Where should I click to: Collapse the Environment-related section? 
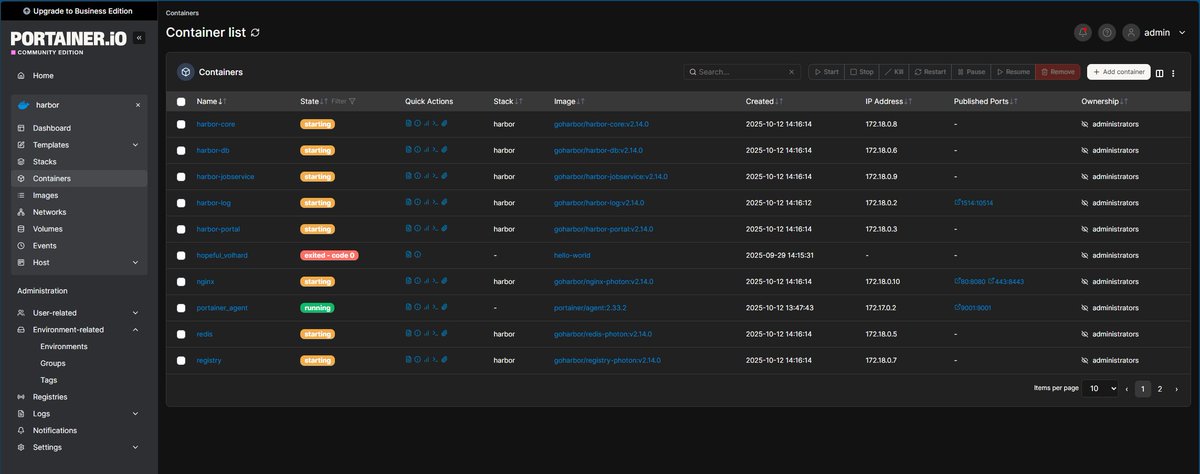pyautogui.click(x=136, y=329)
